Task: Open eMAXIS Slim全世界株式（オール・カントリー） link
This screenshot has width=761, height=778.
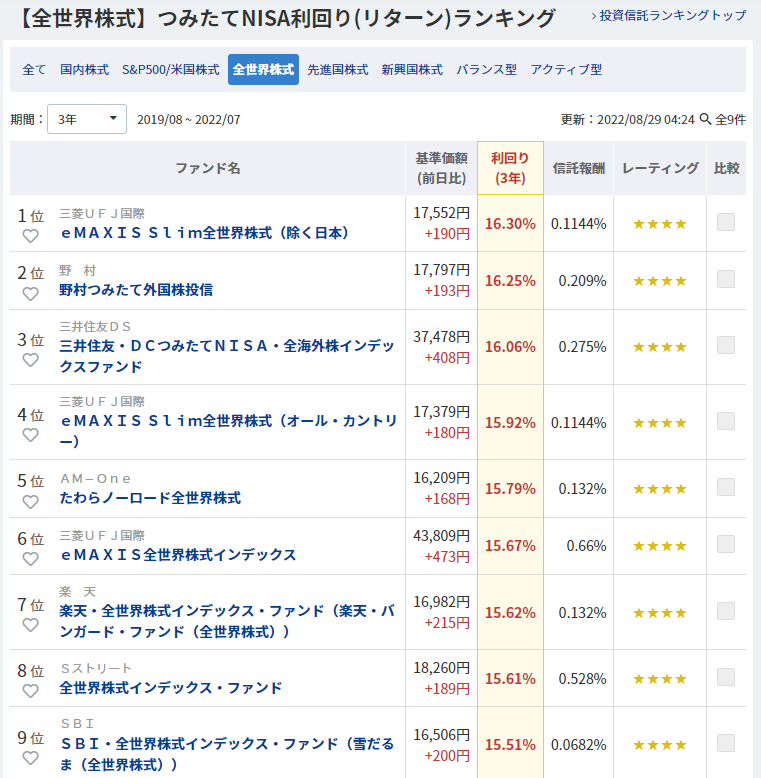Action: pos(228,431)
